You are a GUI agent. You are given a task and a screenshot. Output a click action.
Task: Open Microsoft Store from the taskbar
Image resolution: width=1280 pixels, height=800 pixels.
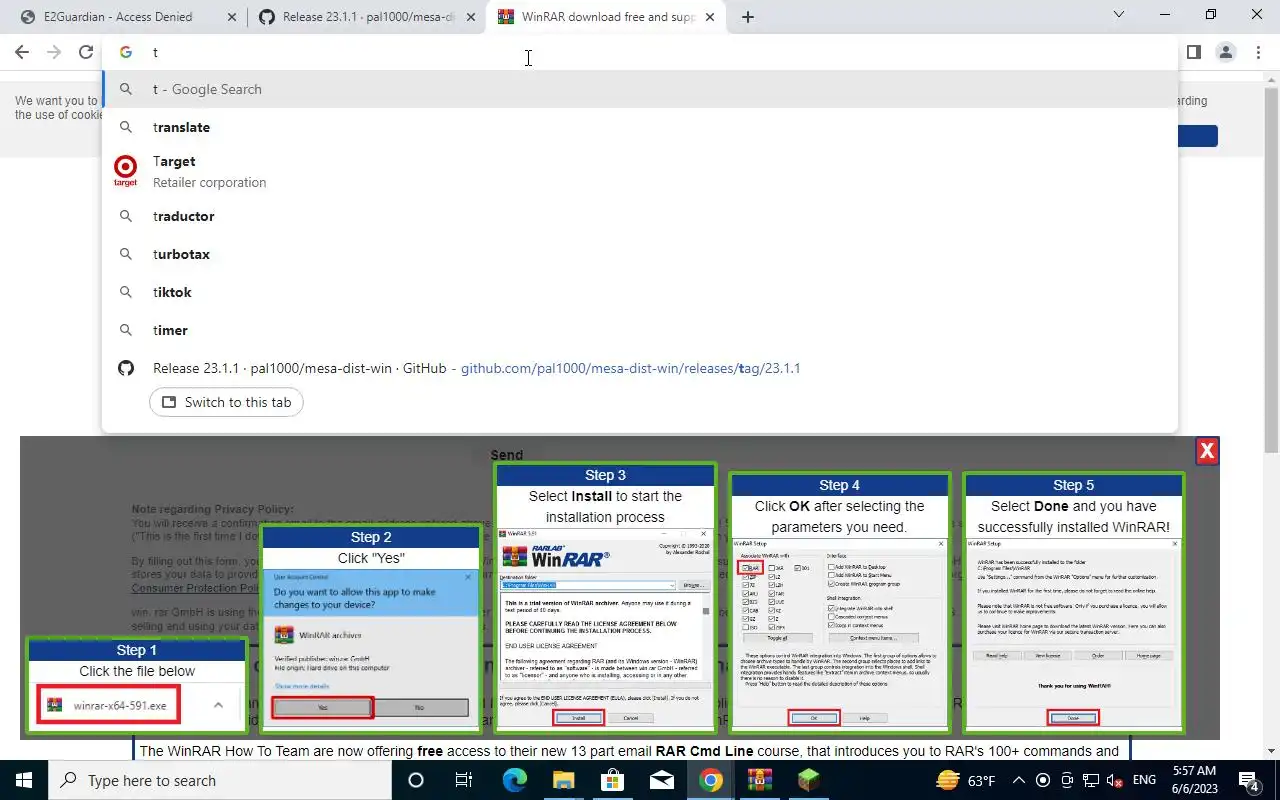612,780
